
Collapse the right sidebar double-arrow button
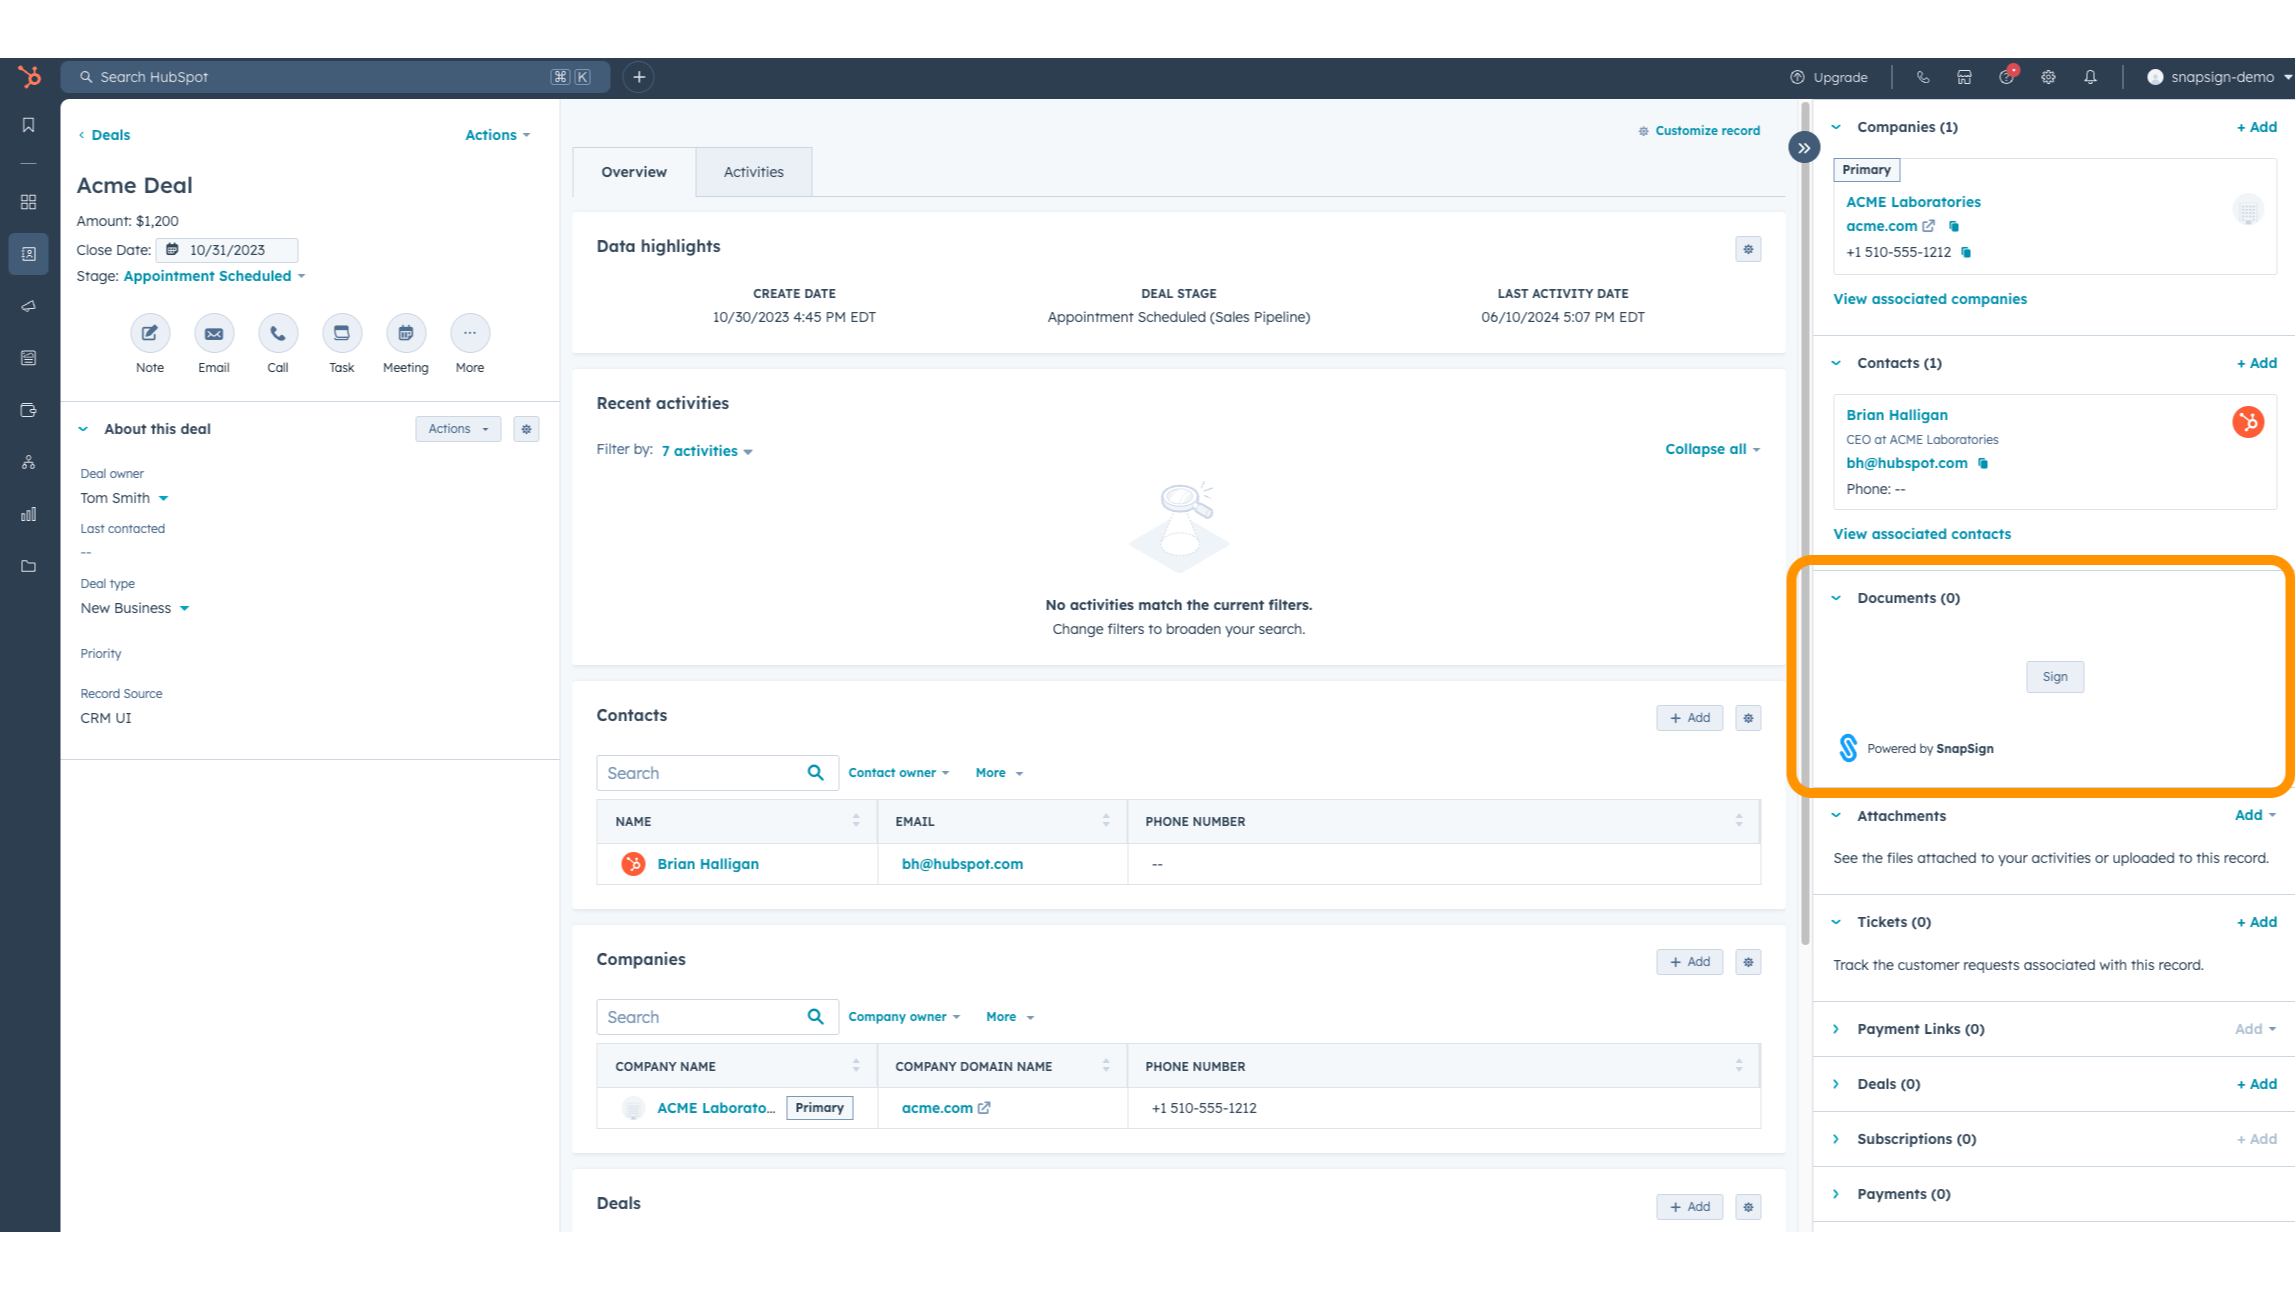point(1804,148)
